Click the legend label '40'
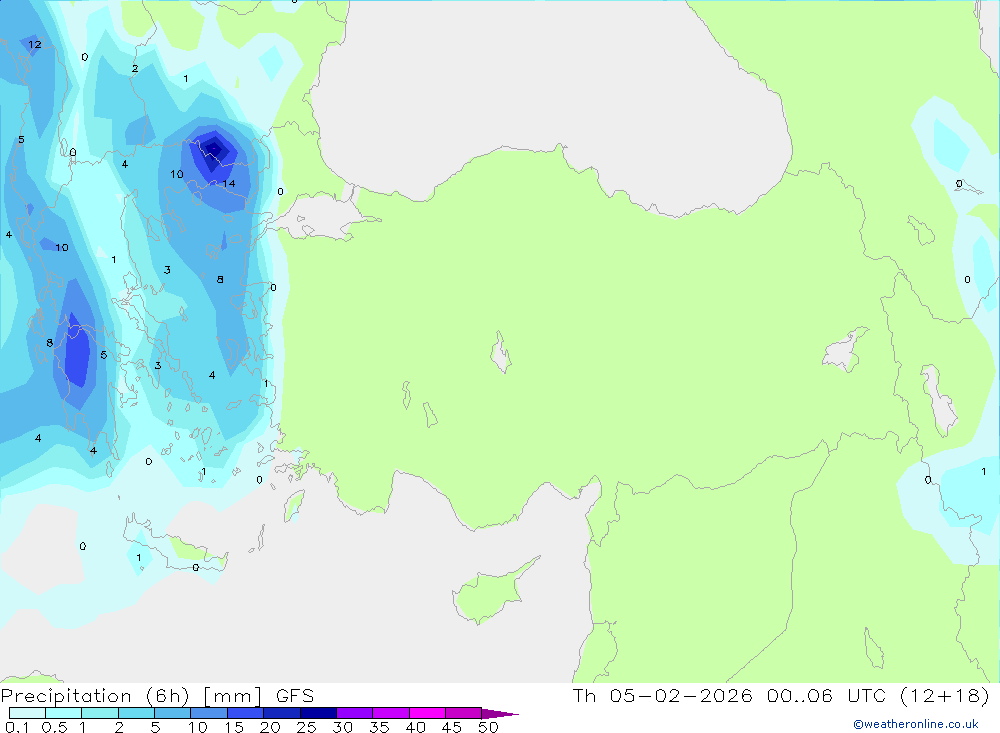1000x733 pixels. [416, 727]
